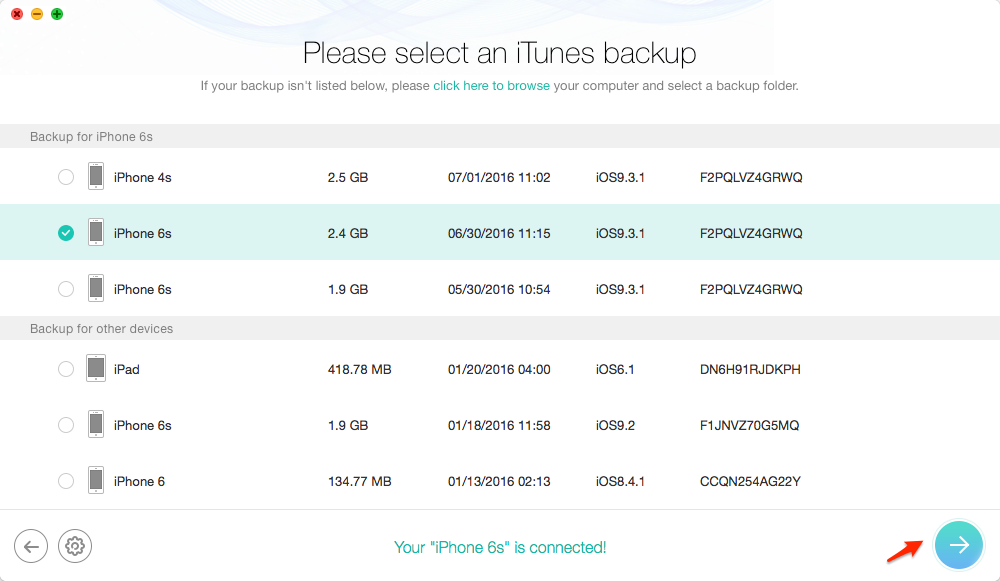Screen dimensions: 1000x581
Task: Click the 'iPhone 6' device name
Action: pos(139,482)
